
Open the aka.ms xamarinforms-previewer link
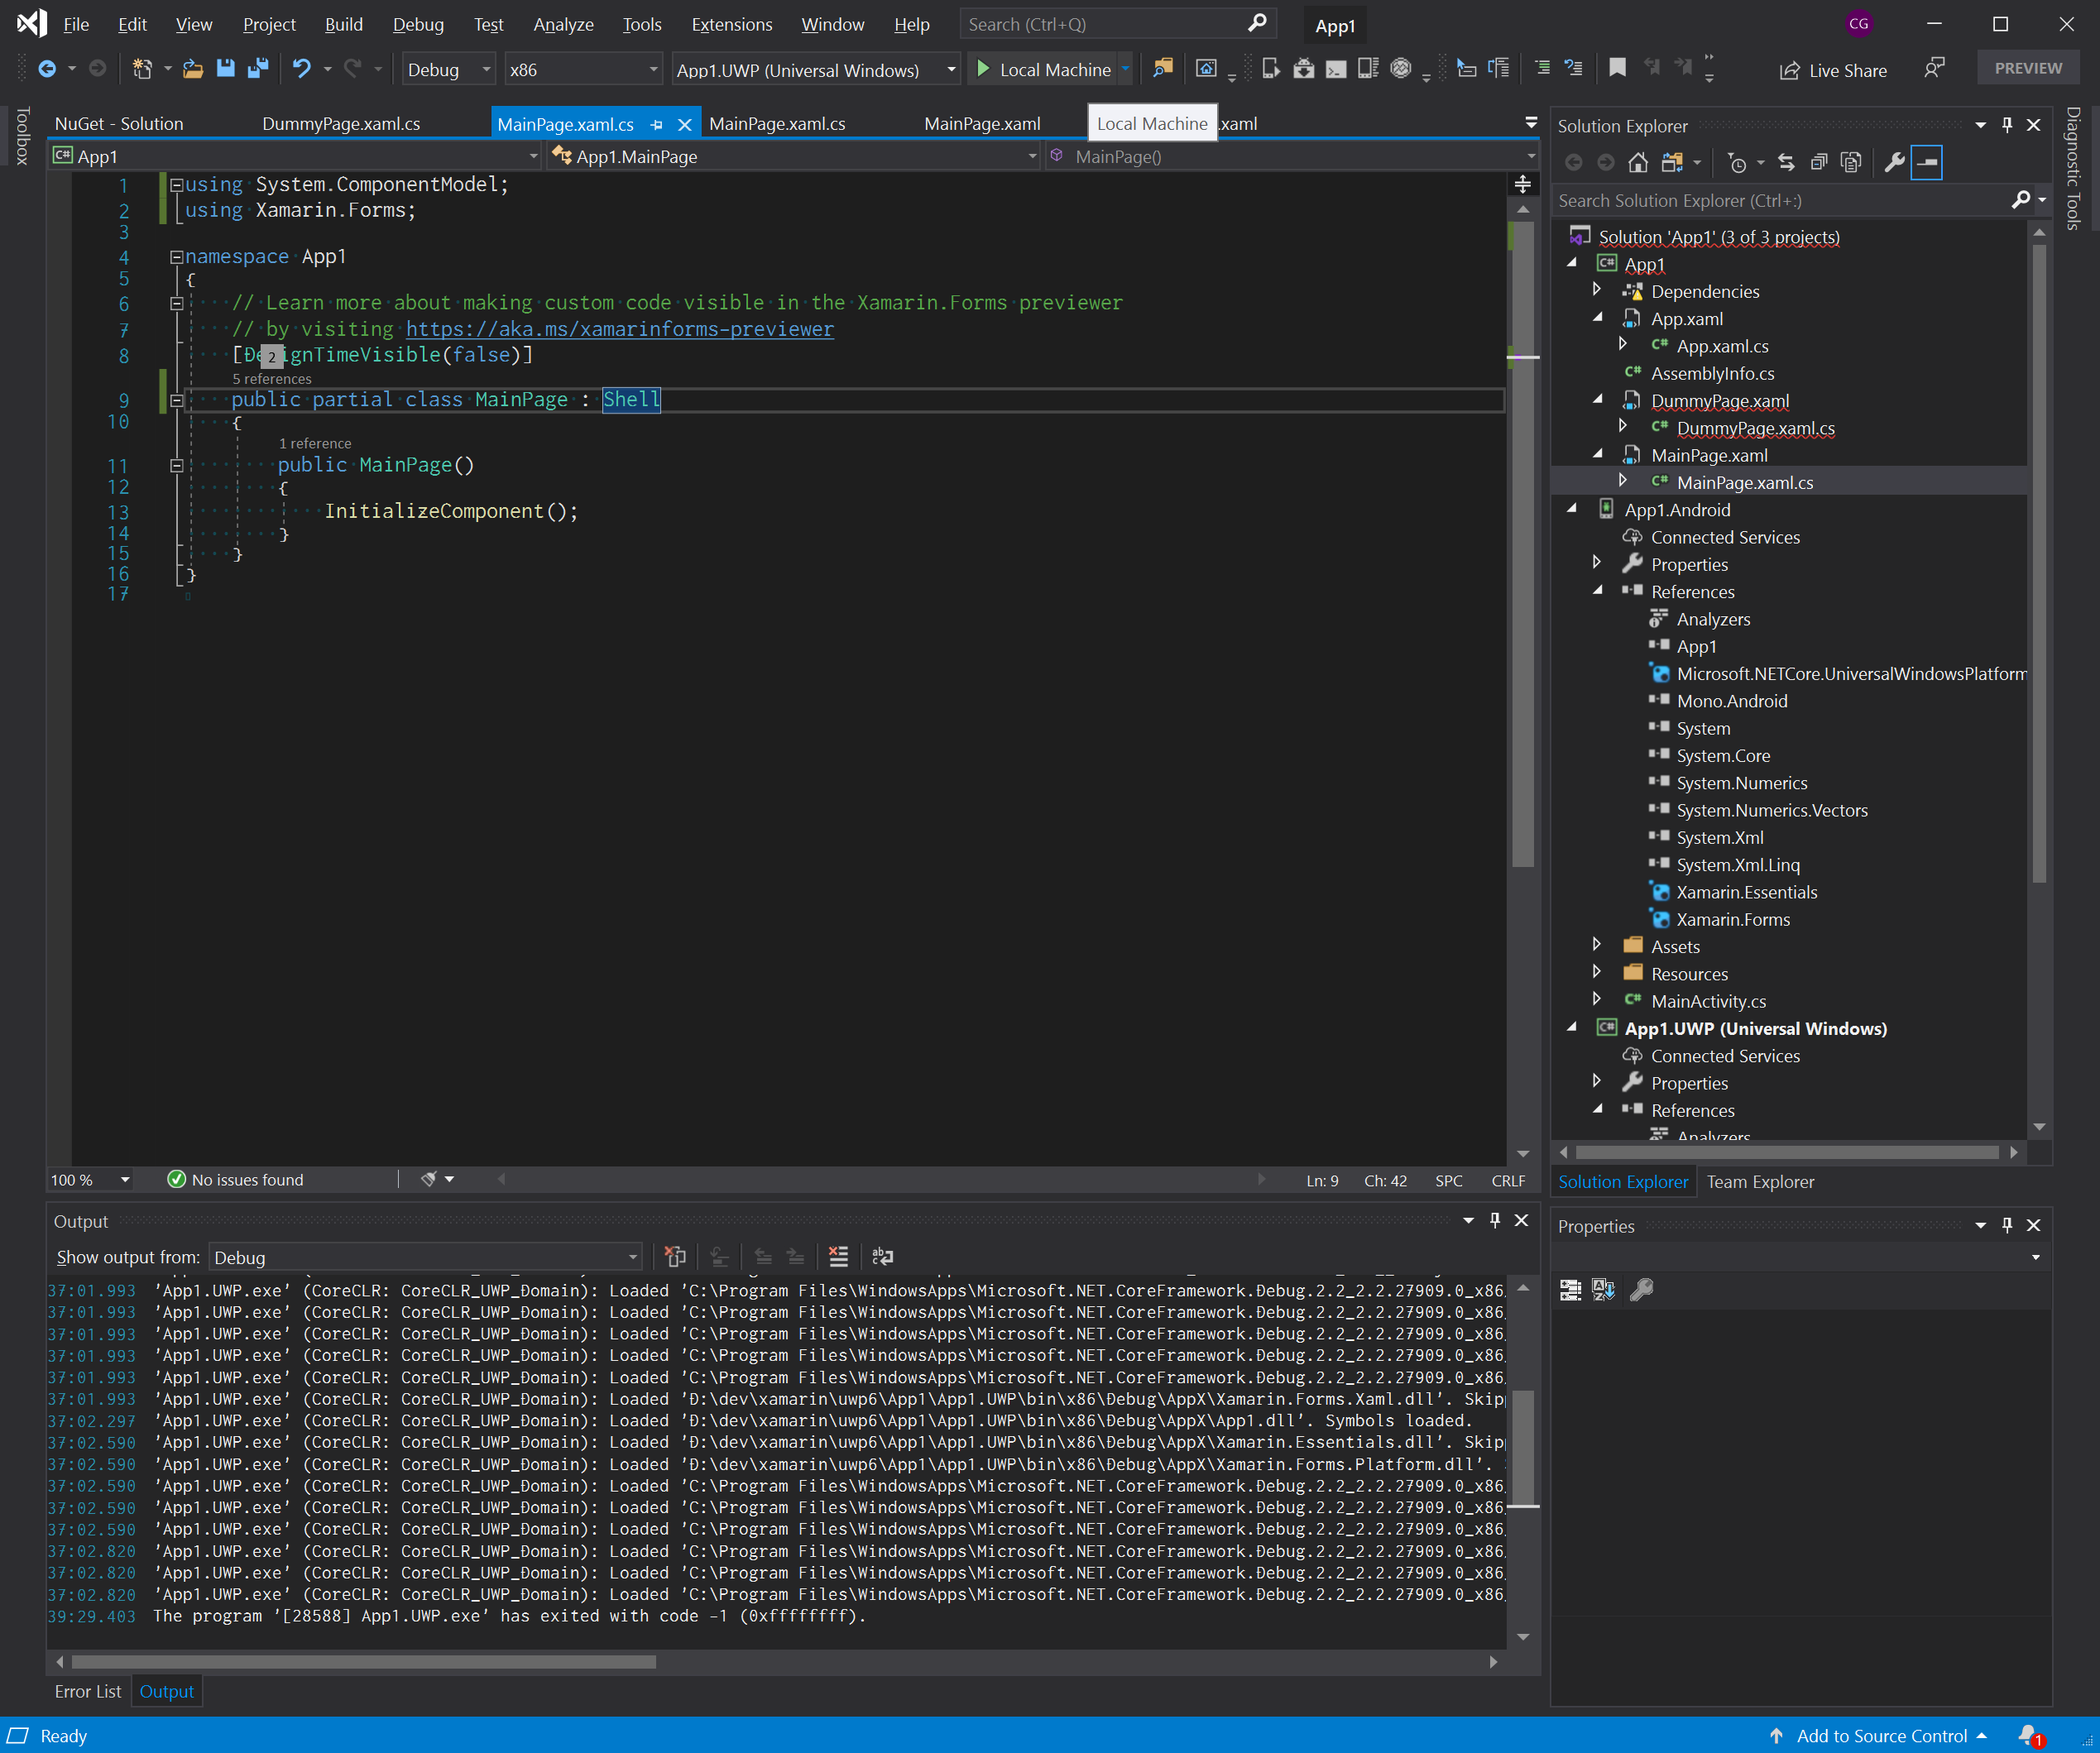(x=619, y=329)
